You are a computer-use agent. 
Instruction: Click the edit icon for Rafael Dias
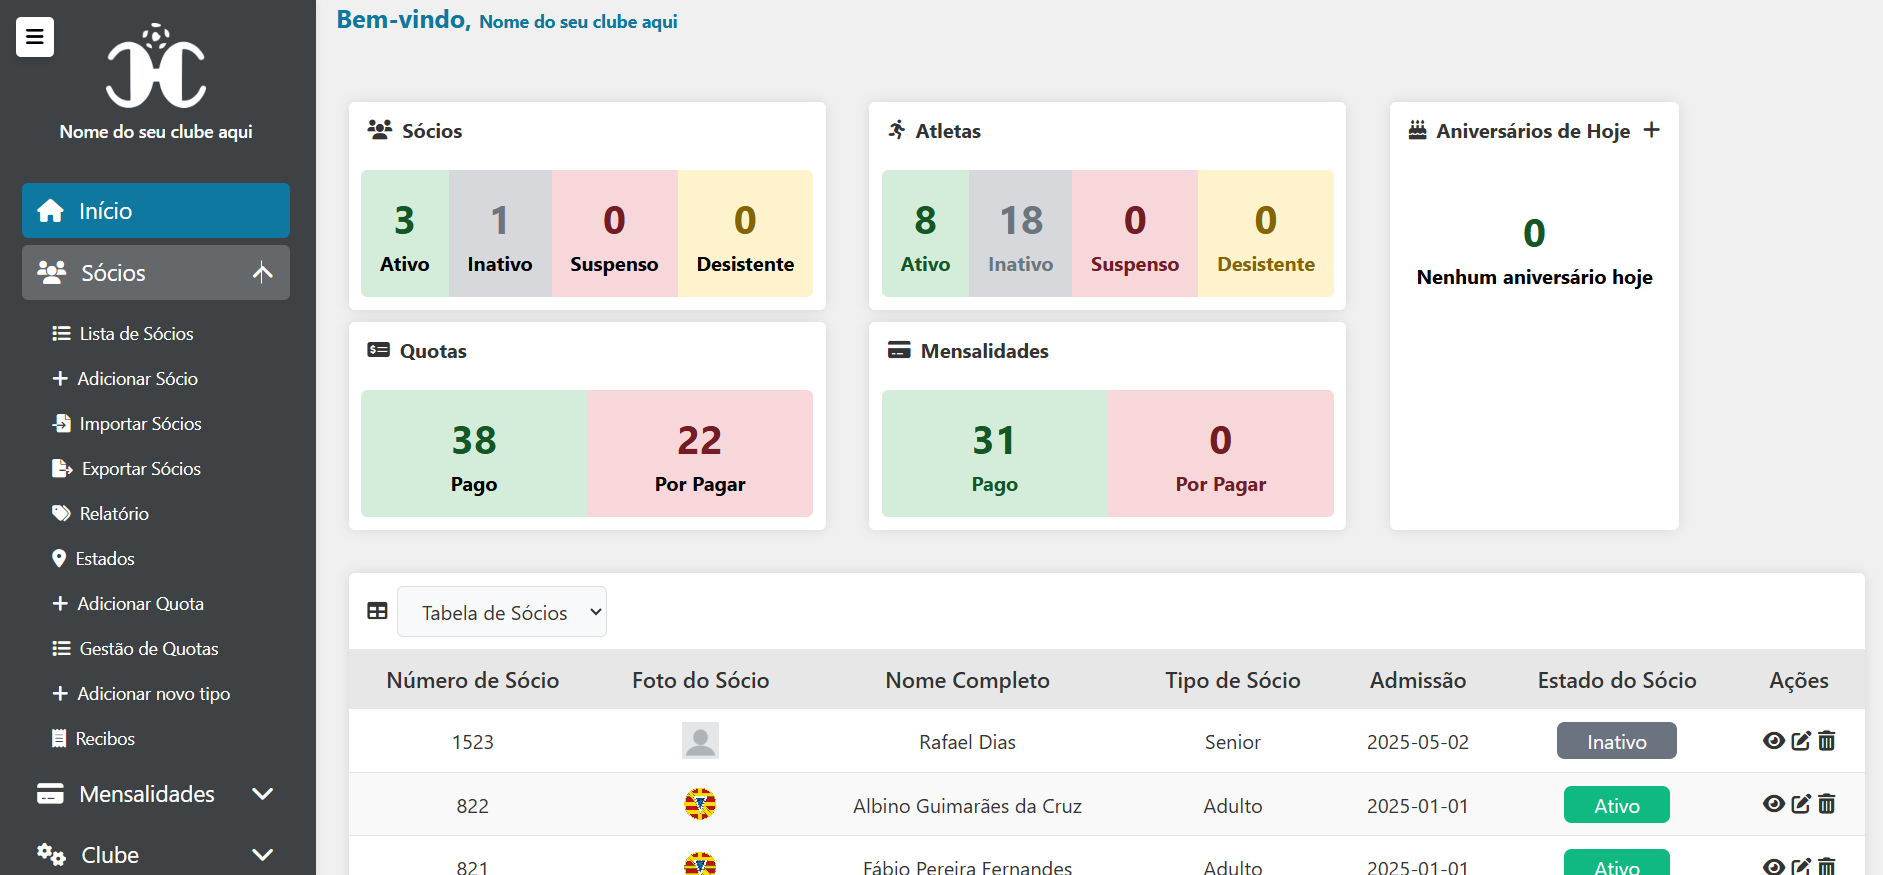pos(1800,741)
